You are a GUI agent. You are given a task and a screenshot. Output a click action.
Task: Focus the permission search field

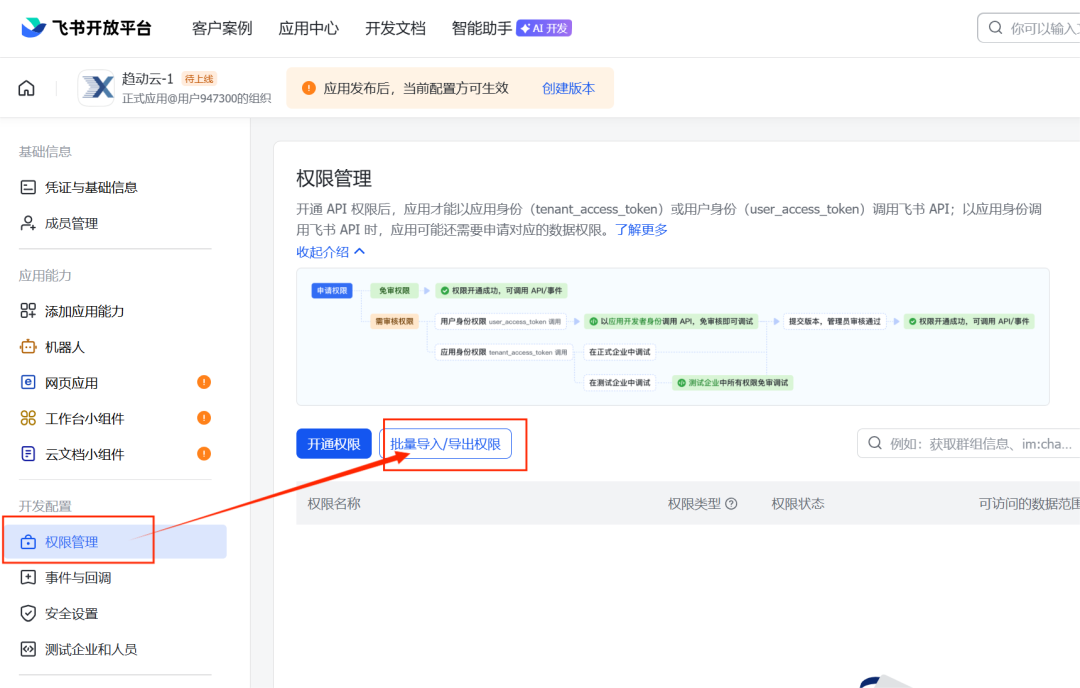[x=969, y=443]
